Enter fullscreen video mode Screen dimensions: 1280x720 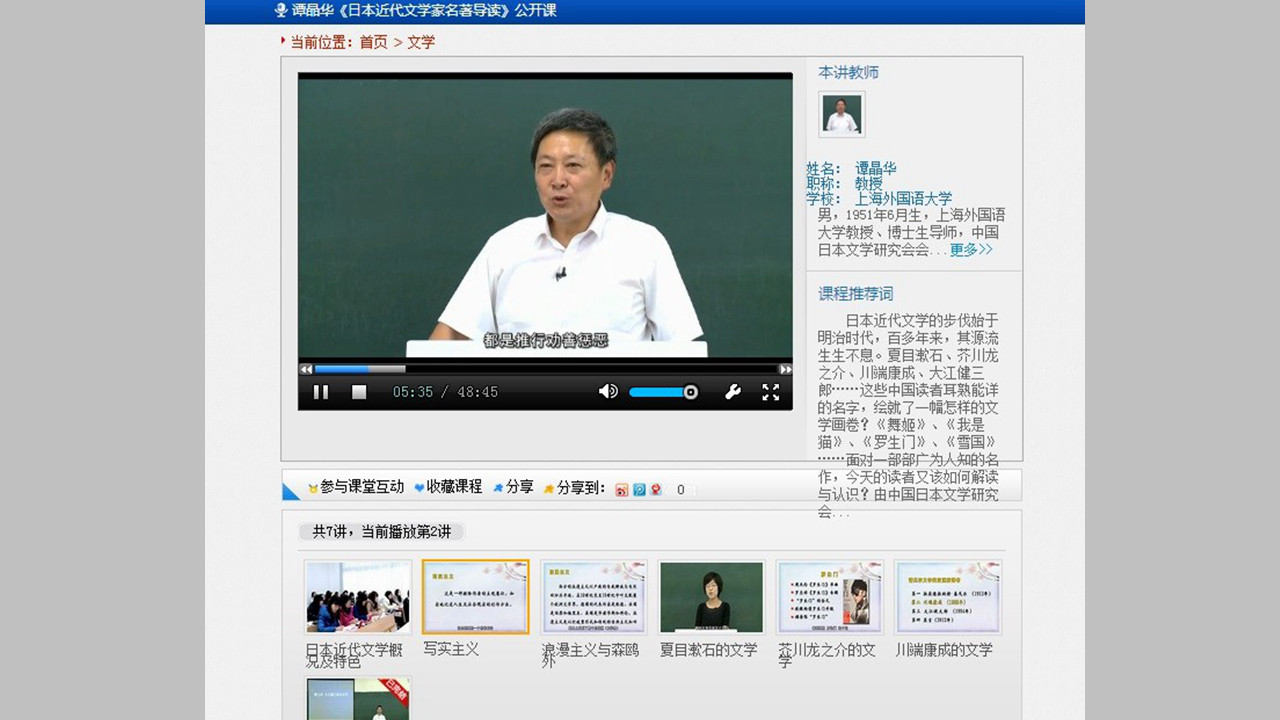[770, 392]
